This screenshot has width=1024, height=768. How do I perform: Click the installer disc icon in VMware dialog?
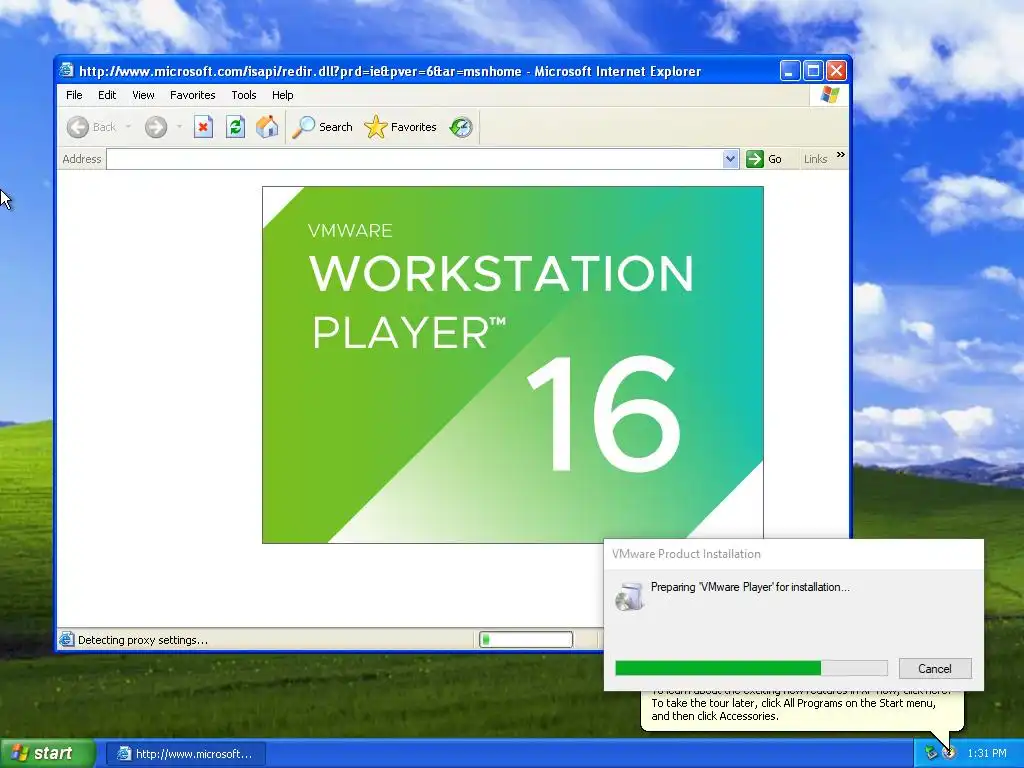tap(630, 596)
